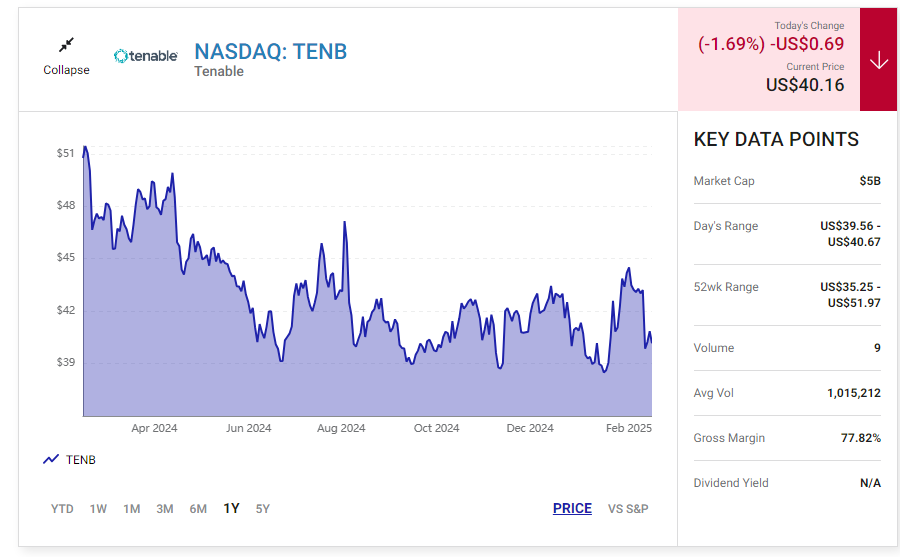Select the 5Y time range
This screenshot has width=900, height=557.
click(262, 509)
